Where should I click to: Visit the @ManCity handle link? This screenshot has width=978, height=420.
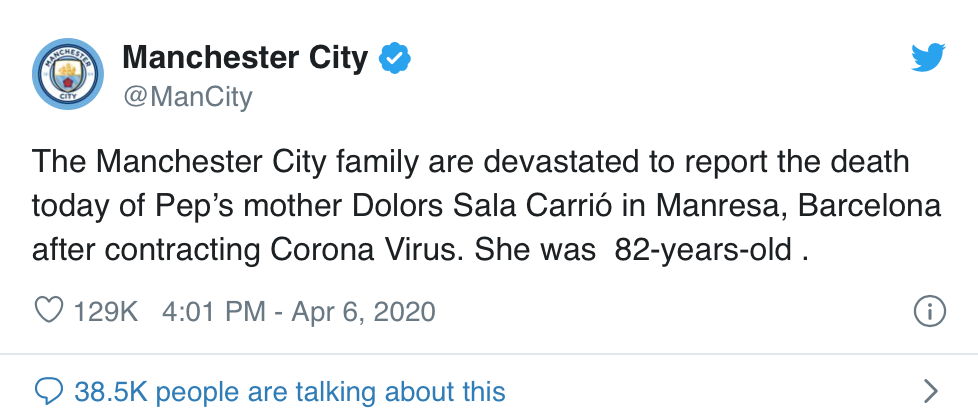[x=188, y=97]
